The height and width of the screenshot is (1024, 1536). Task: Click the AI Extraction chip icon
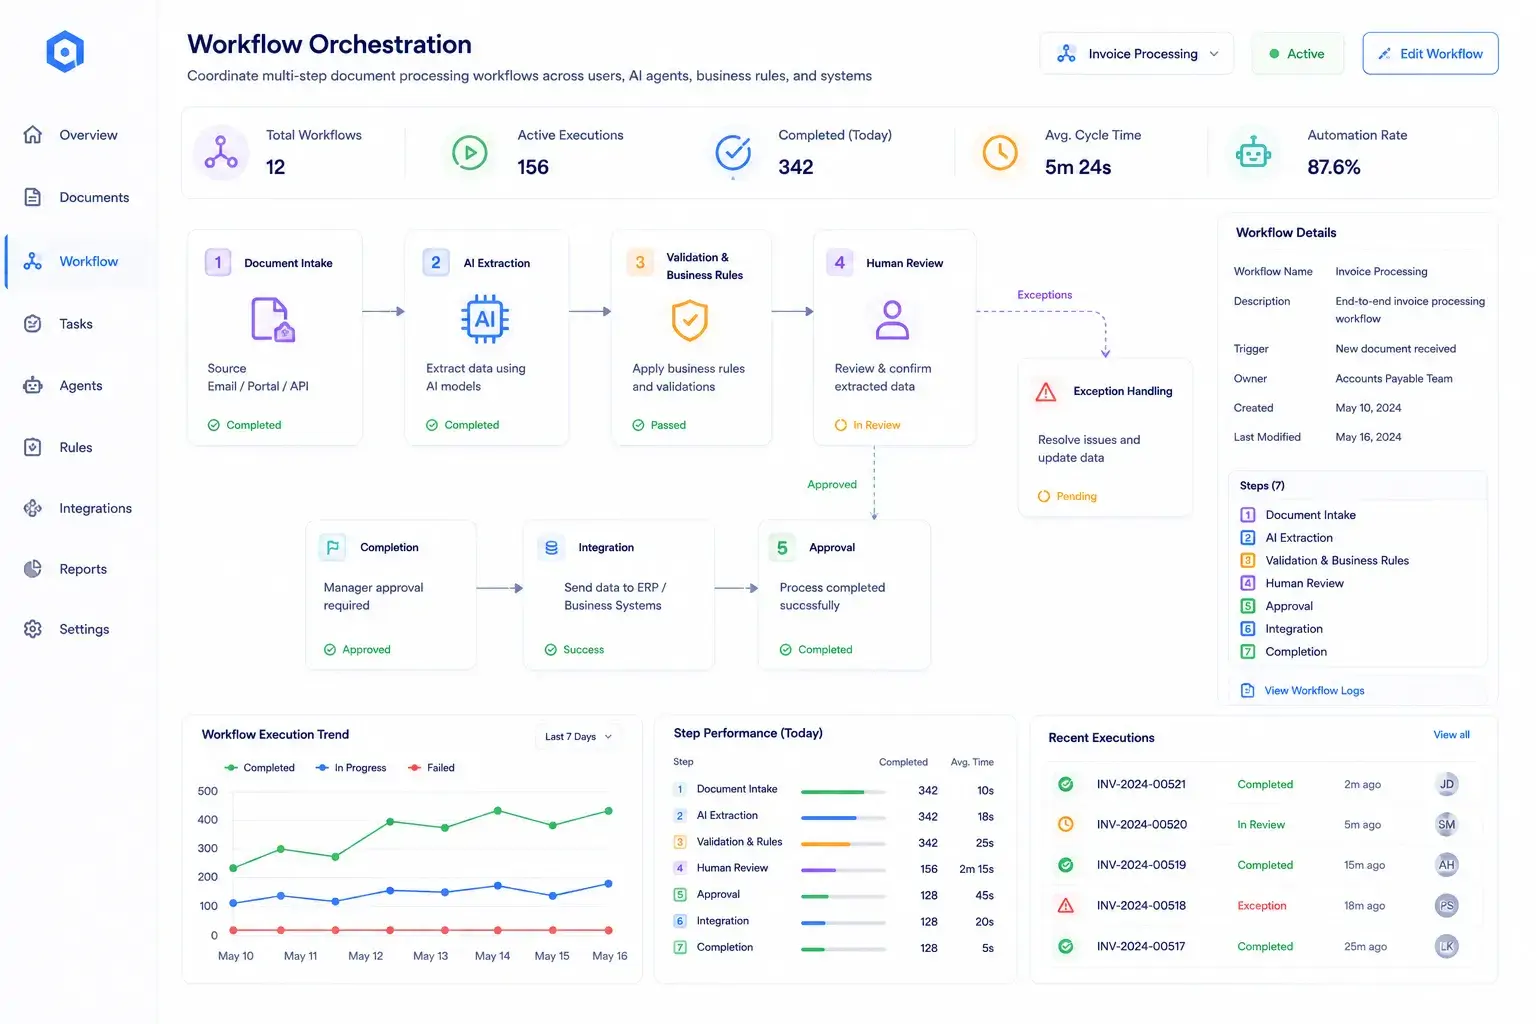[485, 319]
